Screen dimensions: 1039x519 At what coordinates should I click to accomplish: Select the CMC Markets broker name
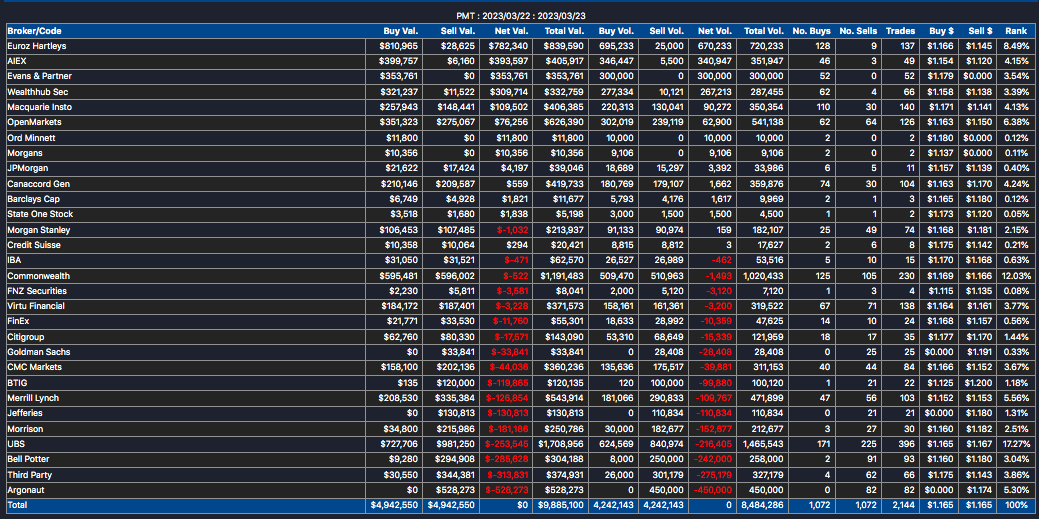coord(34,367)
